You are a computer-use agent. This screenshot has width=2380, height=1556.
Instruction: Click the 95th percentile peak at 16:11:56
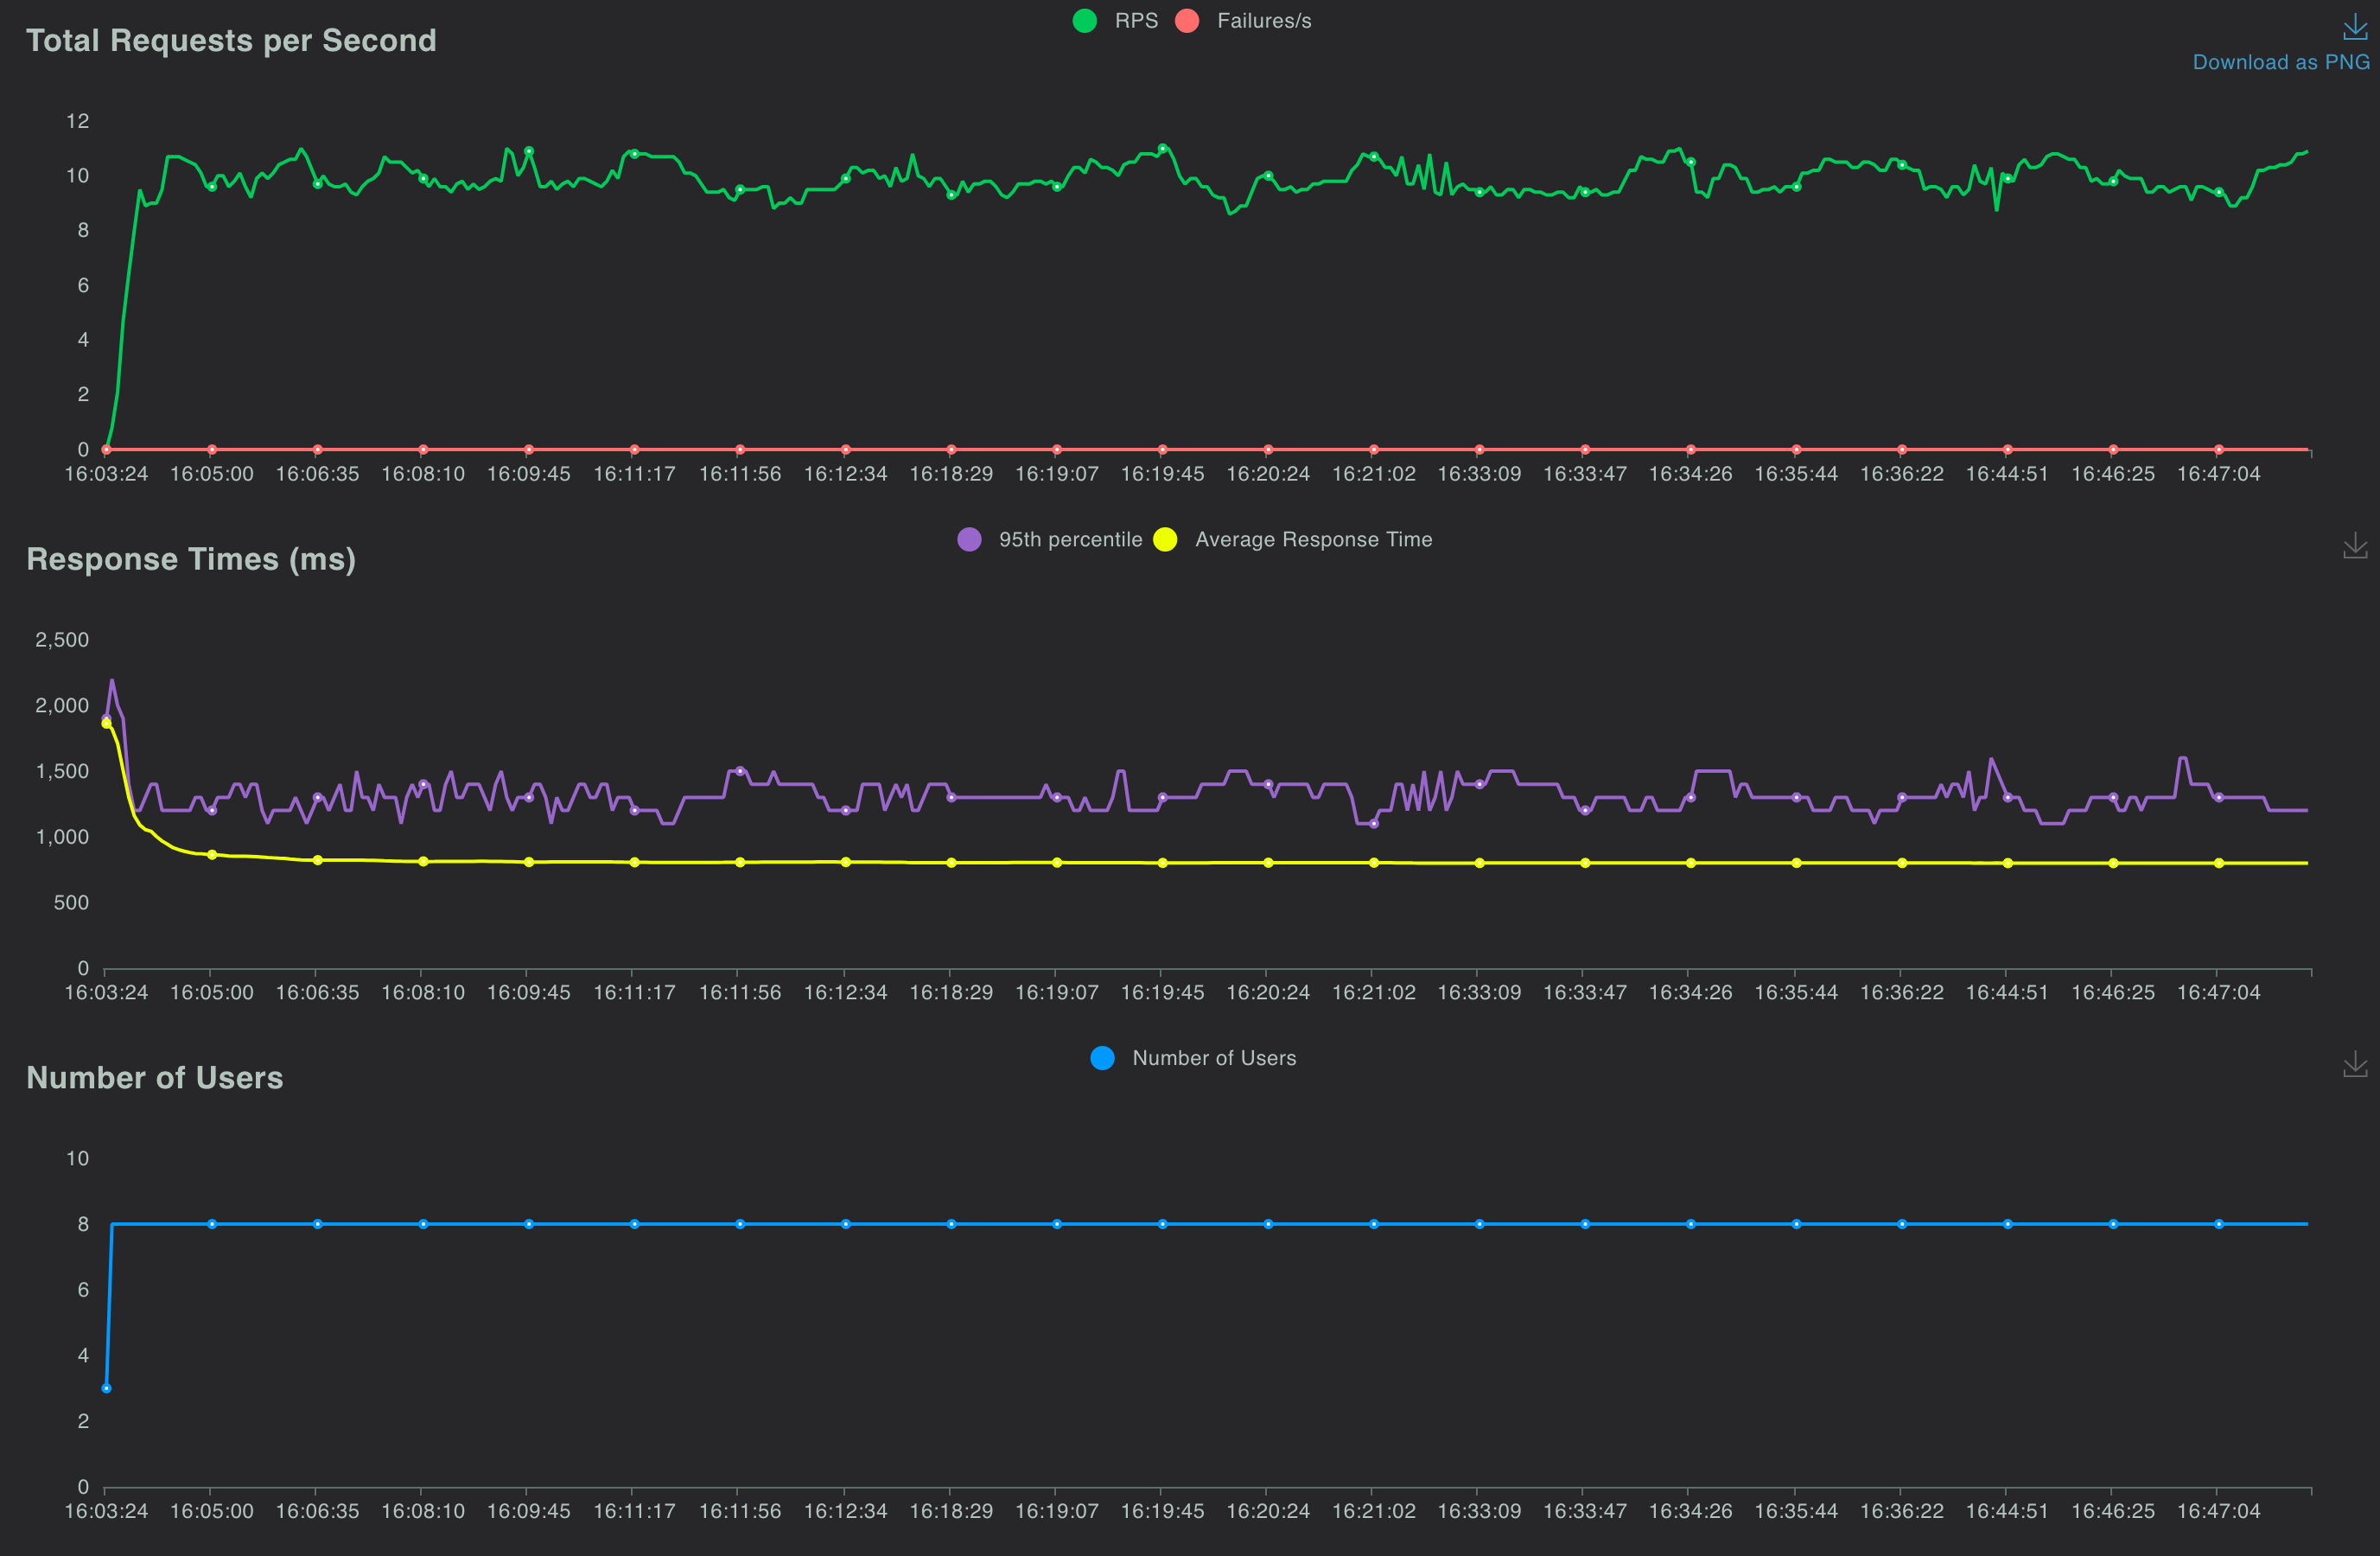pos(740,771)
